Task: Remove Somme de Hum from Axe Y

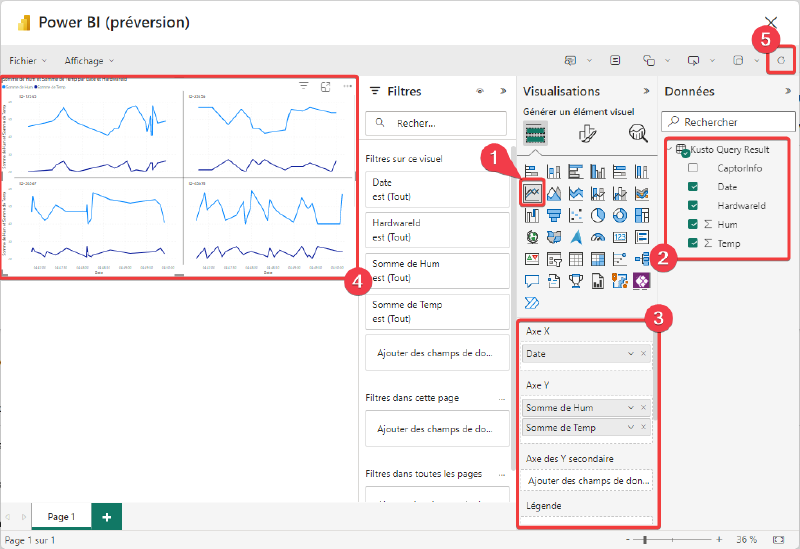Action: pos(643,408)
